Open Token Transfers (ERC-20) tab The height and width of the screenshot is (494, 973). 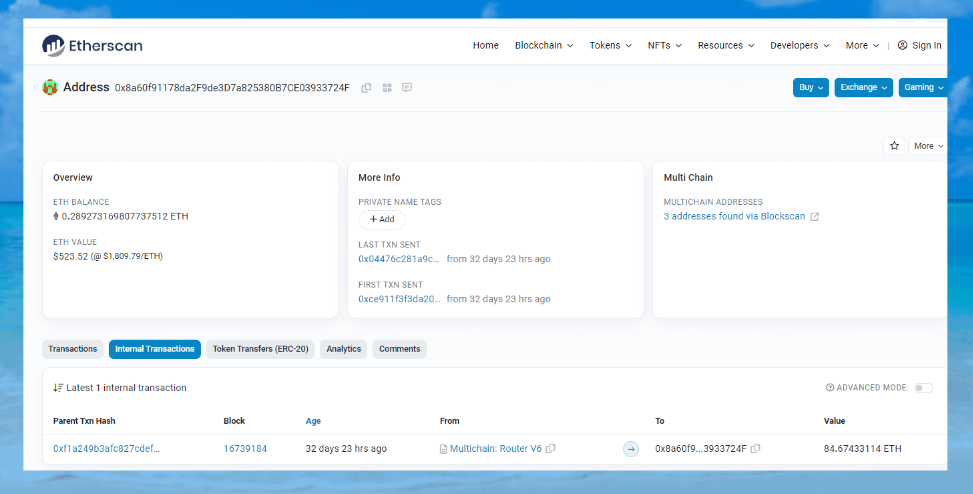coord(262,349)
